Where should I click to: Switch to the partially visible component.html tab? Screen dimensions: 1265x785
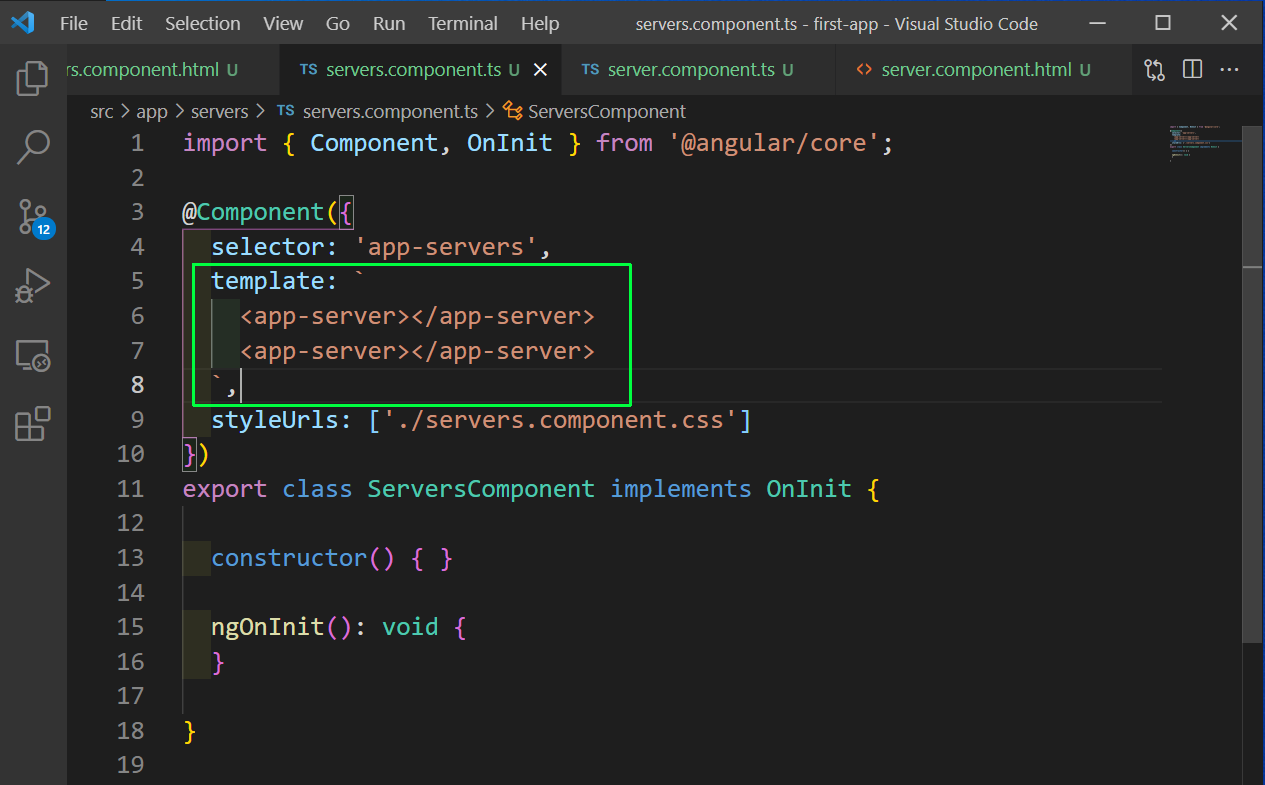pyautogui.click(x=174, y=70)
